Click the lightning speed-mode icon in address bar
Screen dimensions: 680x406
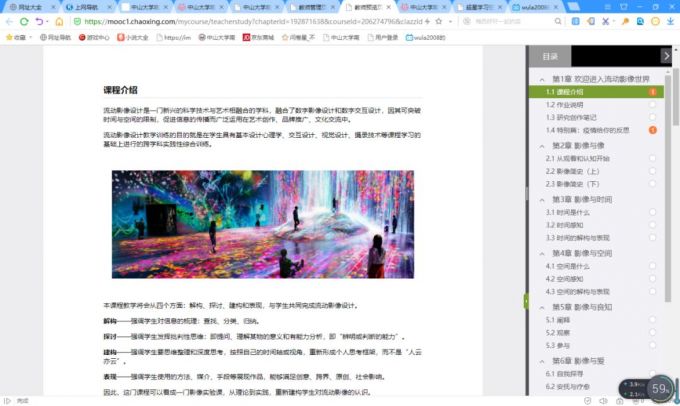pos(428,21)
